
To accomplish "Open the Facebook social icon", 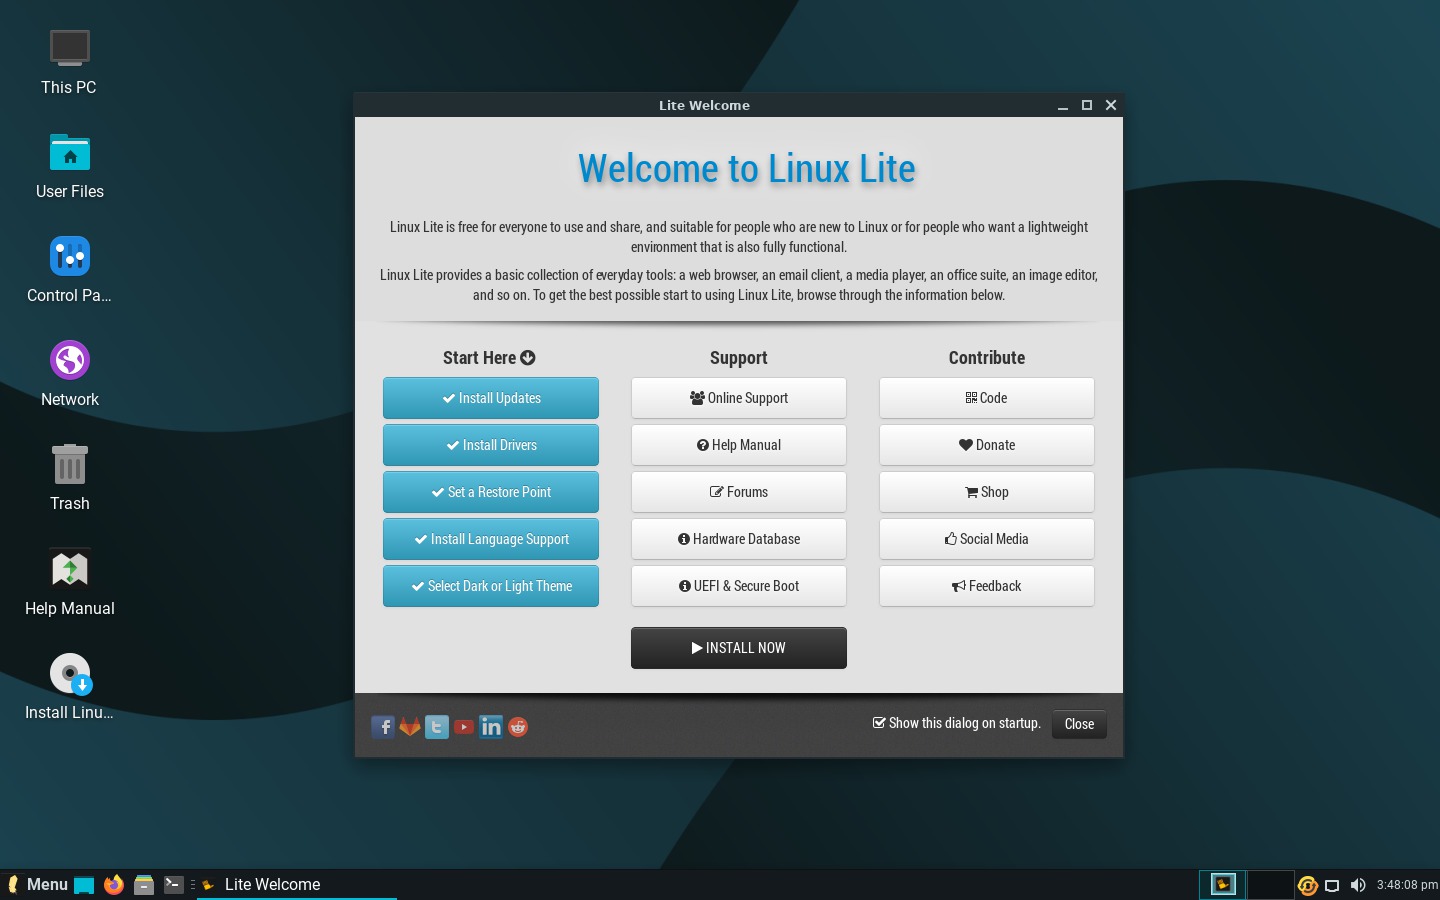I will pos(383,727).
